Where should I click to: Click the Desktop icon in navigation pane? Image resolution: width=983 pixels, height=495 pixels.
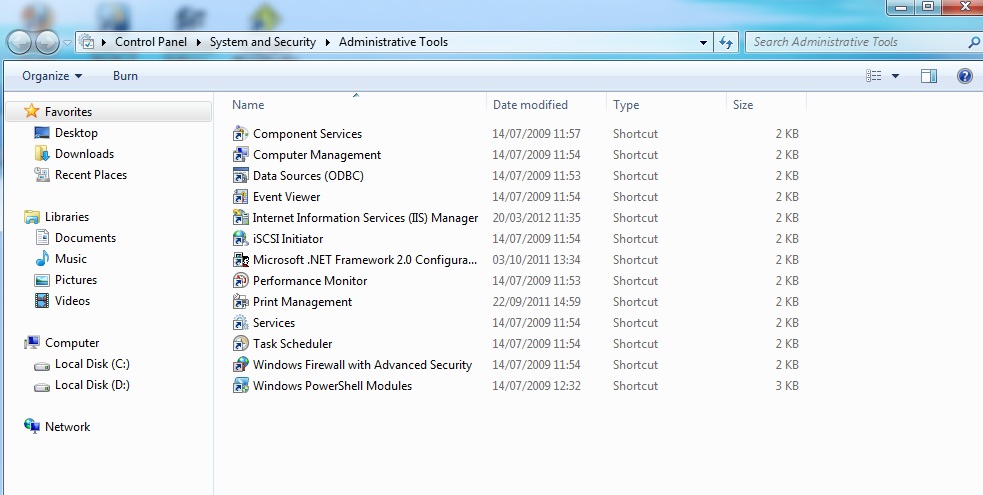[42, 133]
